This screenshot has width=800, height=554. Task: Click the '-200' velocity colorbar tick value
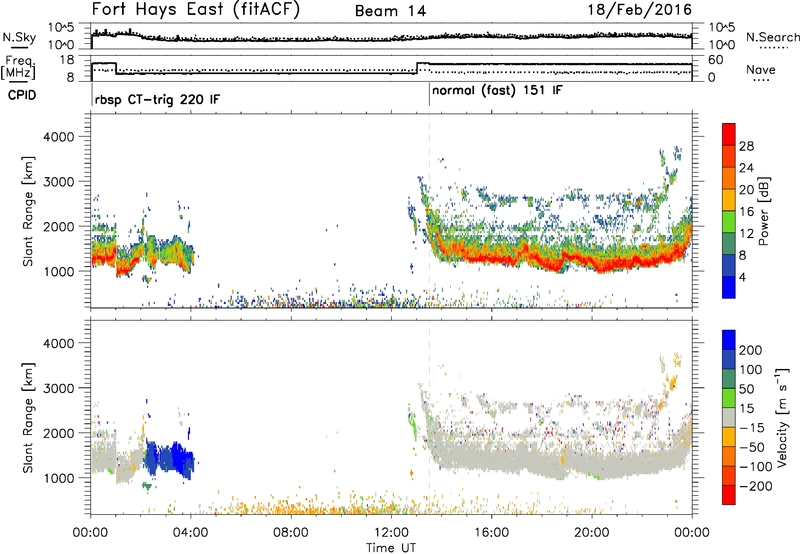point(755,486)
